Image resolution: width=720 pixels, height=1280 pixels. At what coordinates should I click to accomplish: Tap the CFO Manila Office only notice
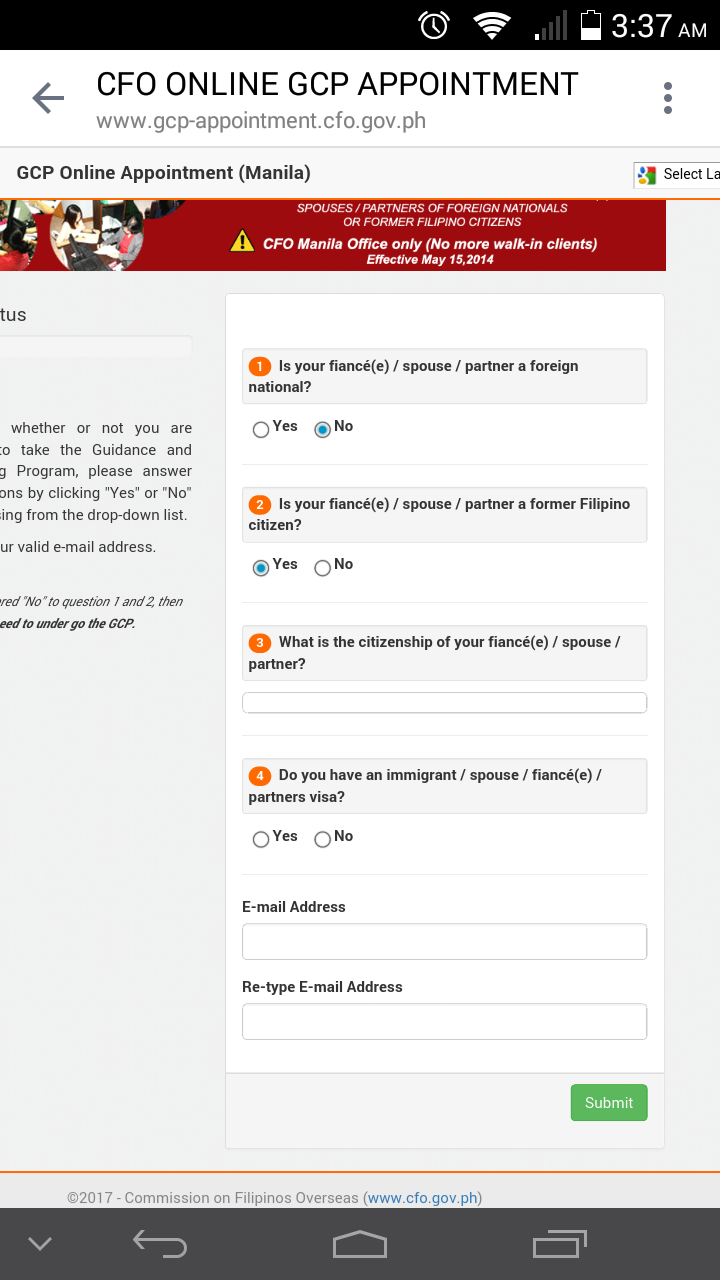[x=430, y=244]
